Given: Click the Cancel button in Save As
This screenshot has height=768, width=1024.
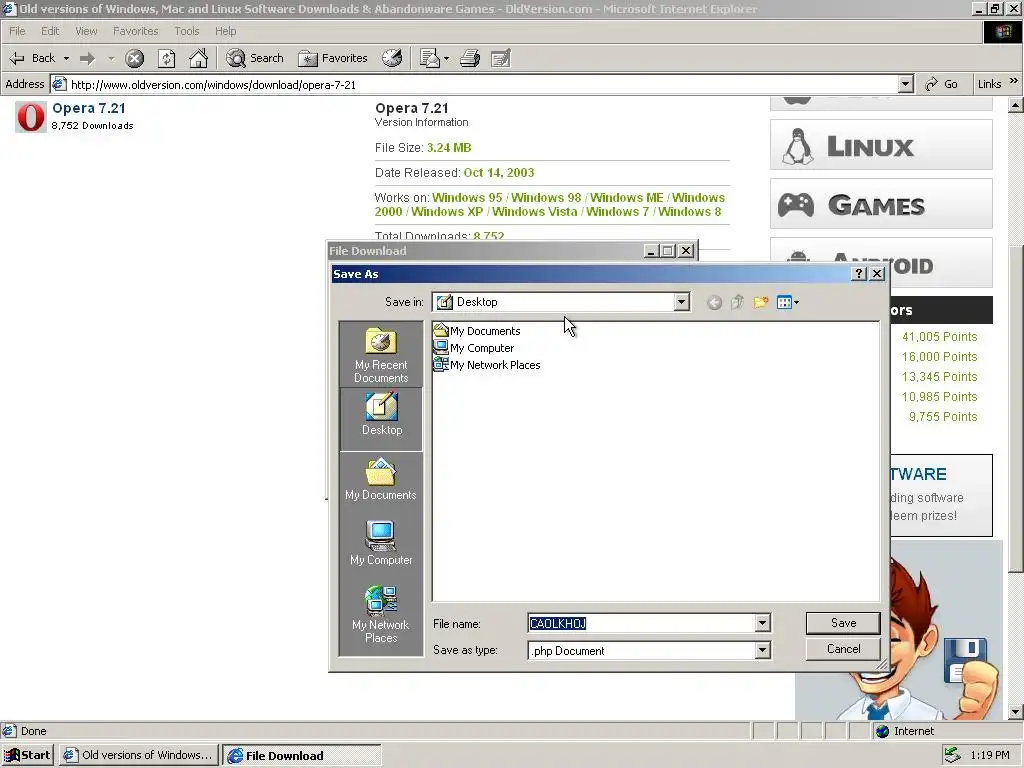Looking at the screenshot, I should [x=843, y=649].
